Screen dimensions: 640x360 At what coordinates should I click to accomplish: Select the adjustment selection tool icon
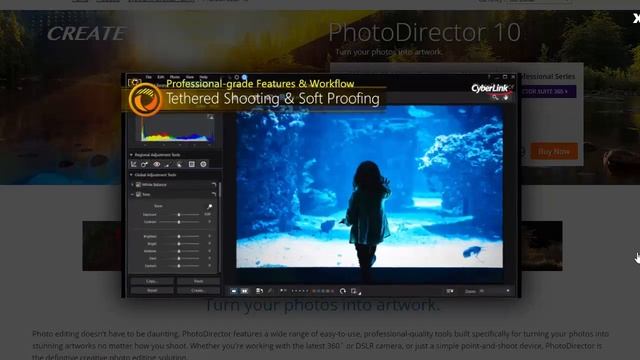[180, 164]
